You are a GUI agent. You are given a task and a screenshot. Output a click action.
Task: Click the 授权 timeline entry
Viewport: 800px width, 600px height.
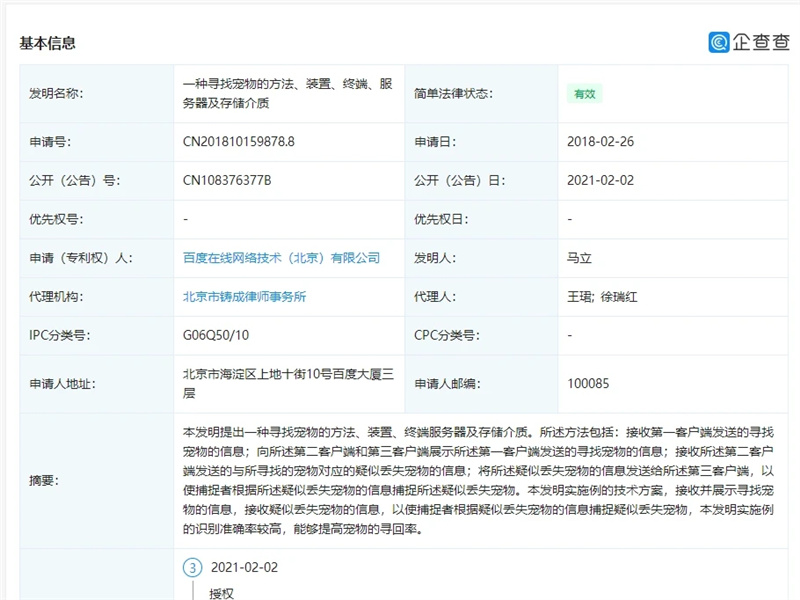pos(221,593)
